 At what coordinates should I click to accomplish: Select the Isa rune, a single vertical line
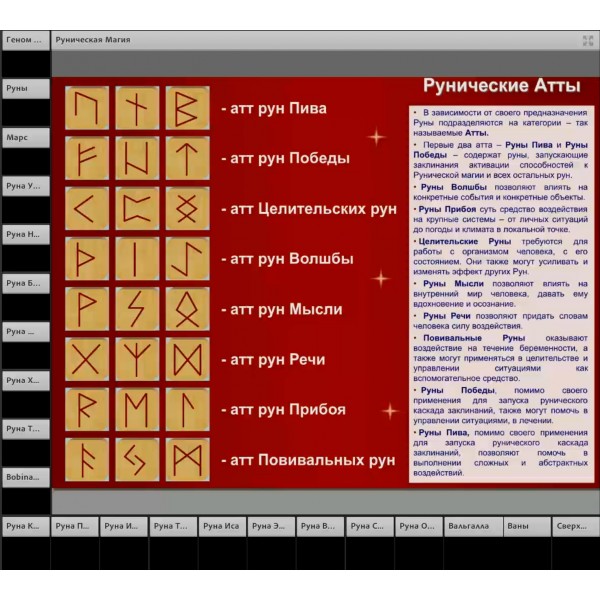137,259
